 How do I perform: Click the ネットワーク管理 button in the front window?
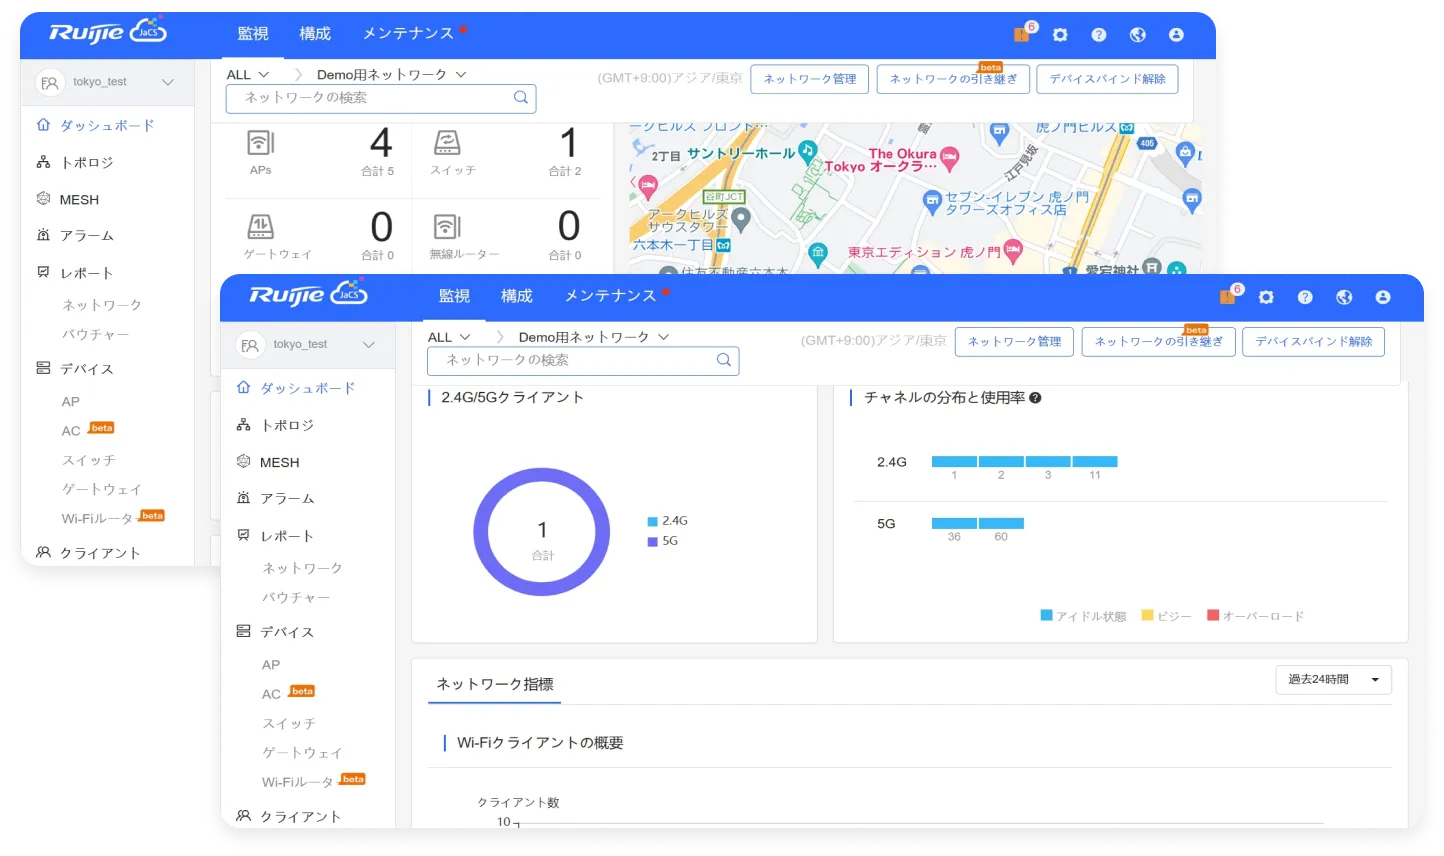[x=1014, y=342]
